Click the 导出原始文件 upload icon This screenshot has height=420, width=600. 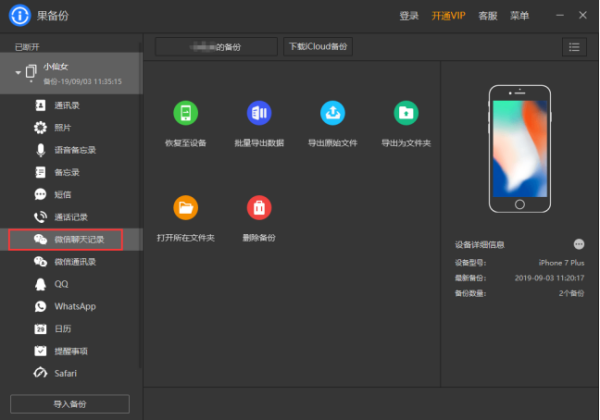[333, 113]
